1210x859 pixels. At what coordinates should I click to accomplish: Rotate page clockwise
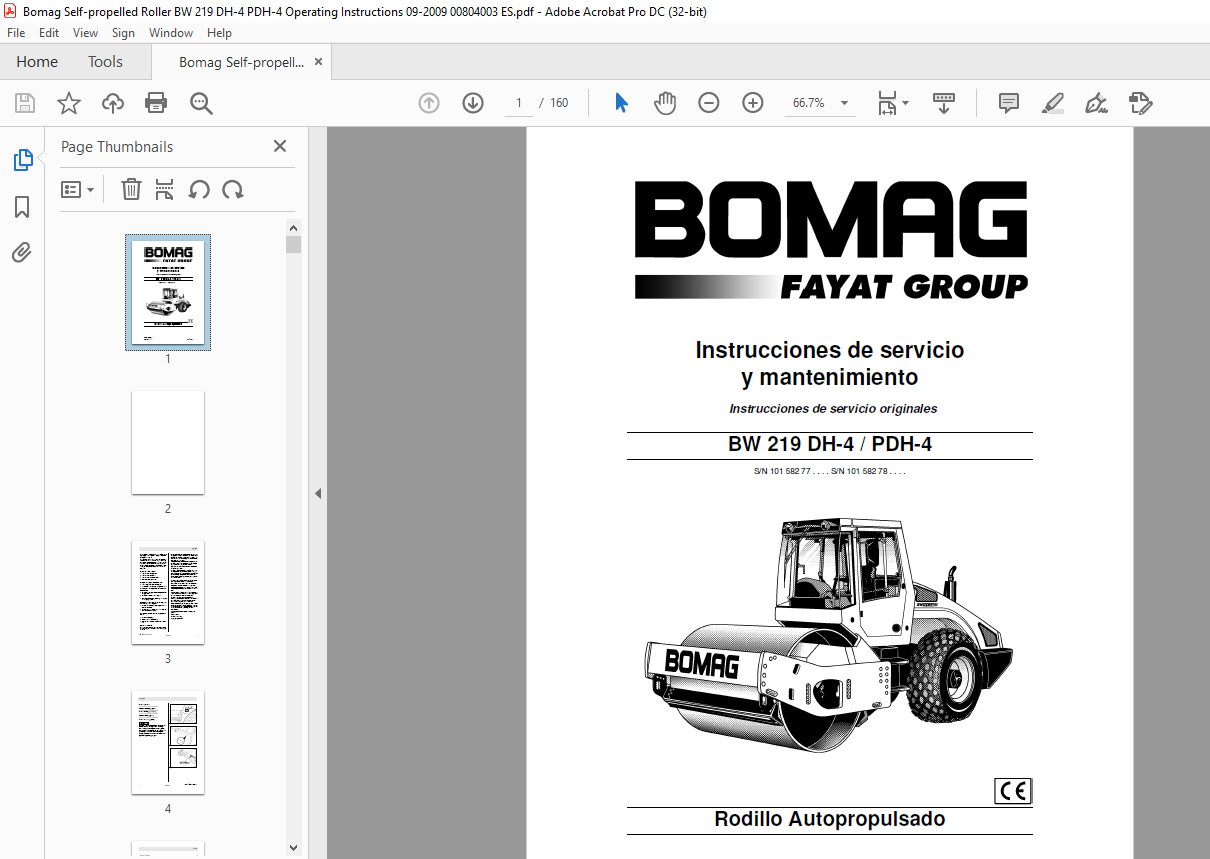233,189
